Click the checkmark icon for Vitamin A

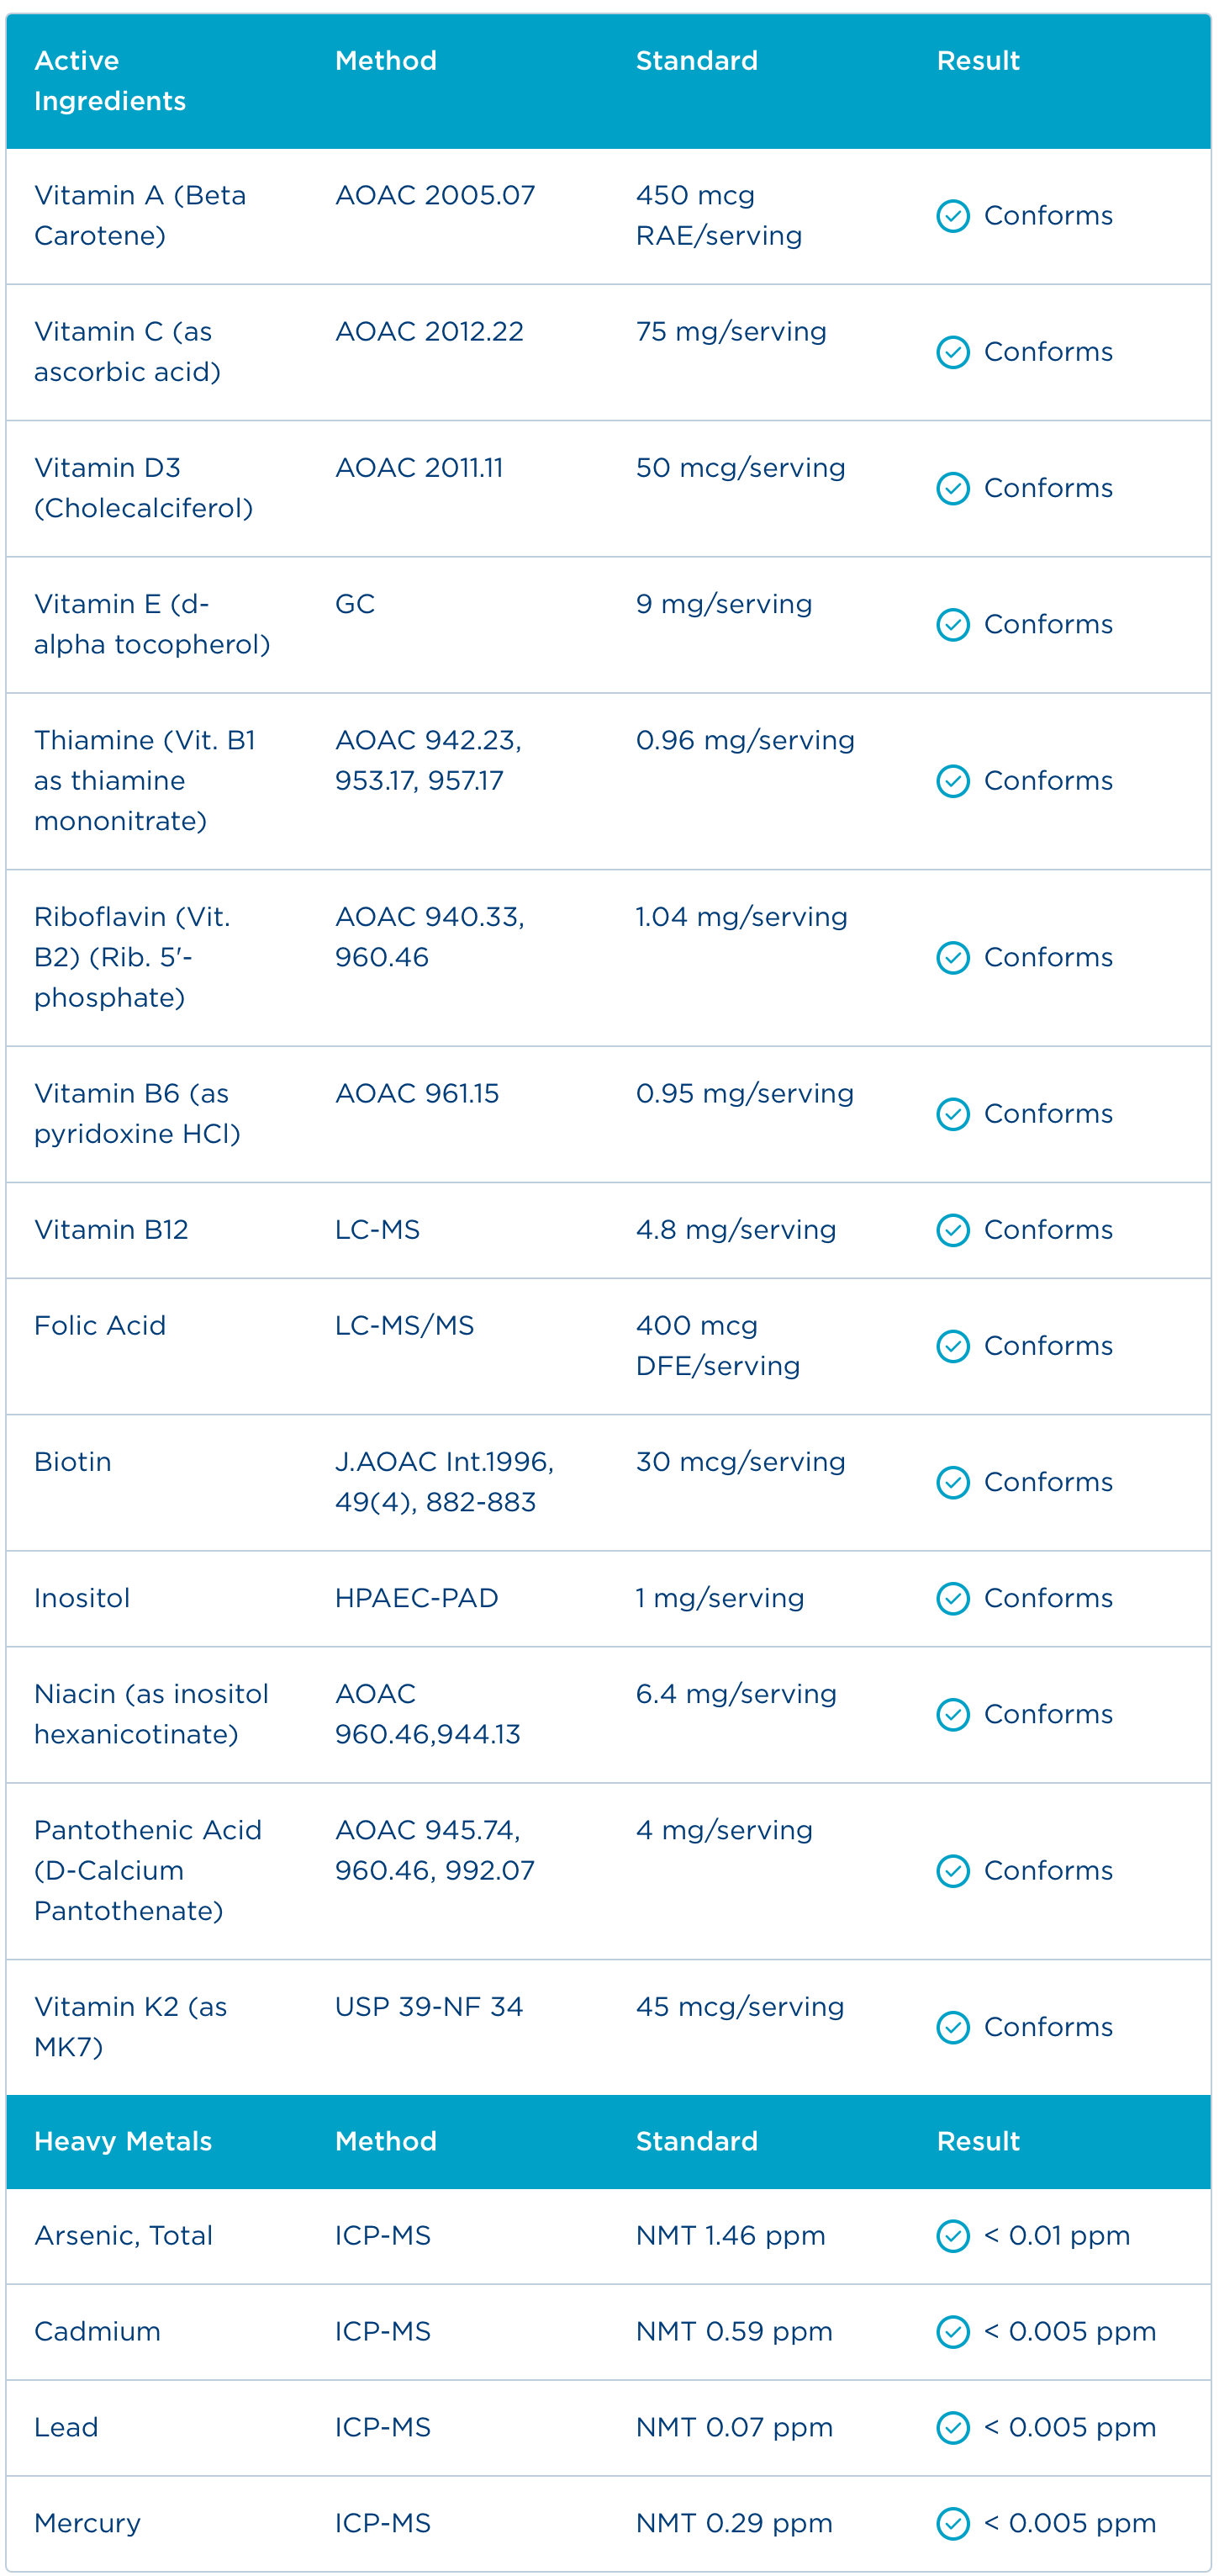coord(952,216)
